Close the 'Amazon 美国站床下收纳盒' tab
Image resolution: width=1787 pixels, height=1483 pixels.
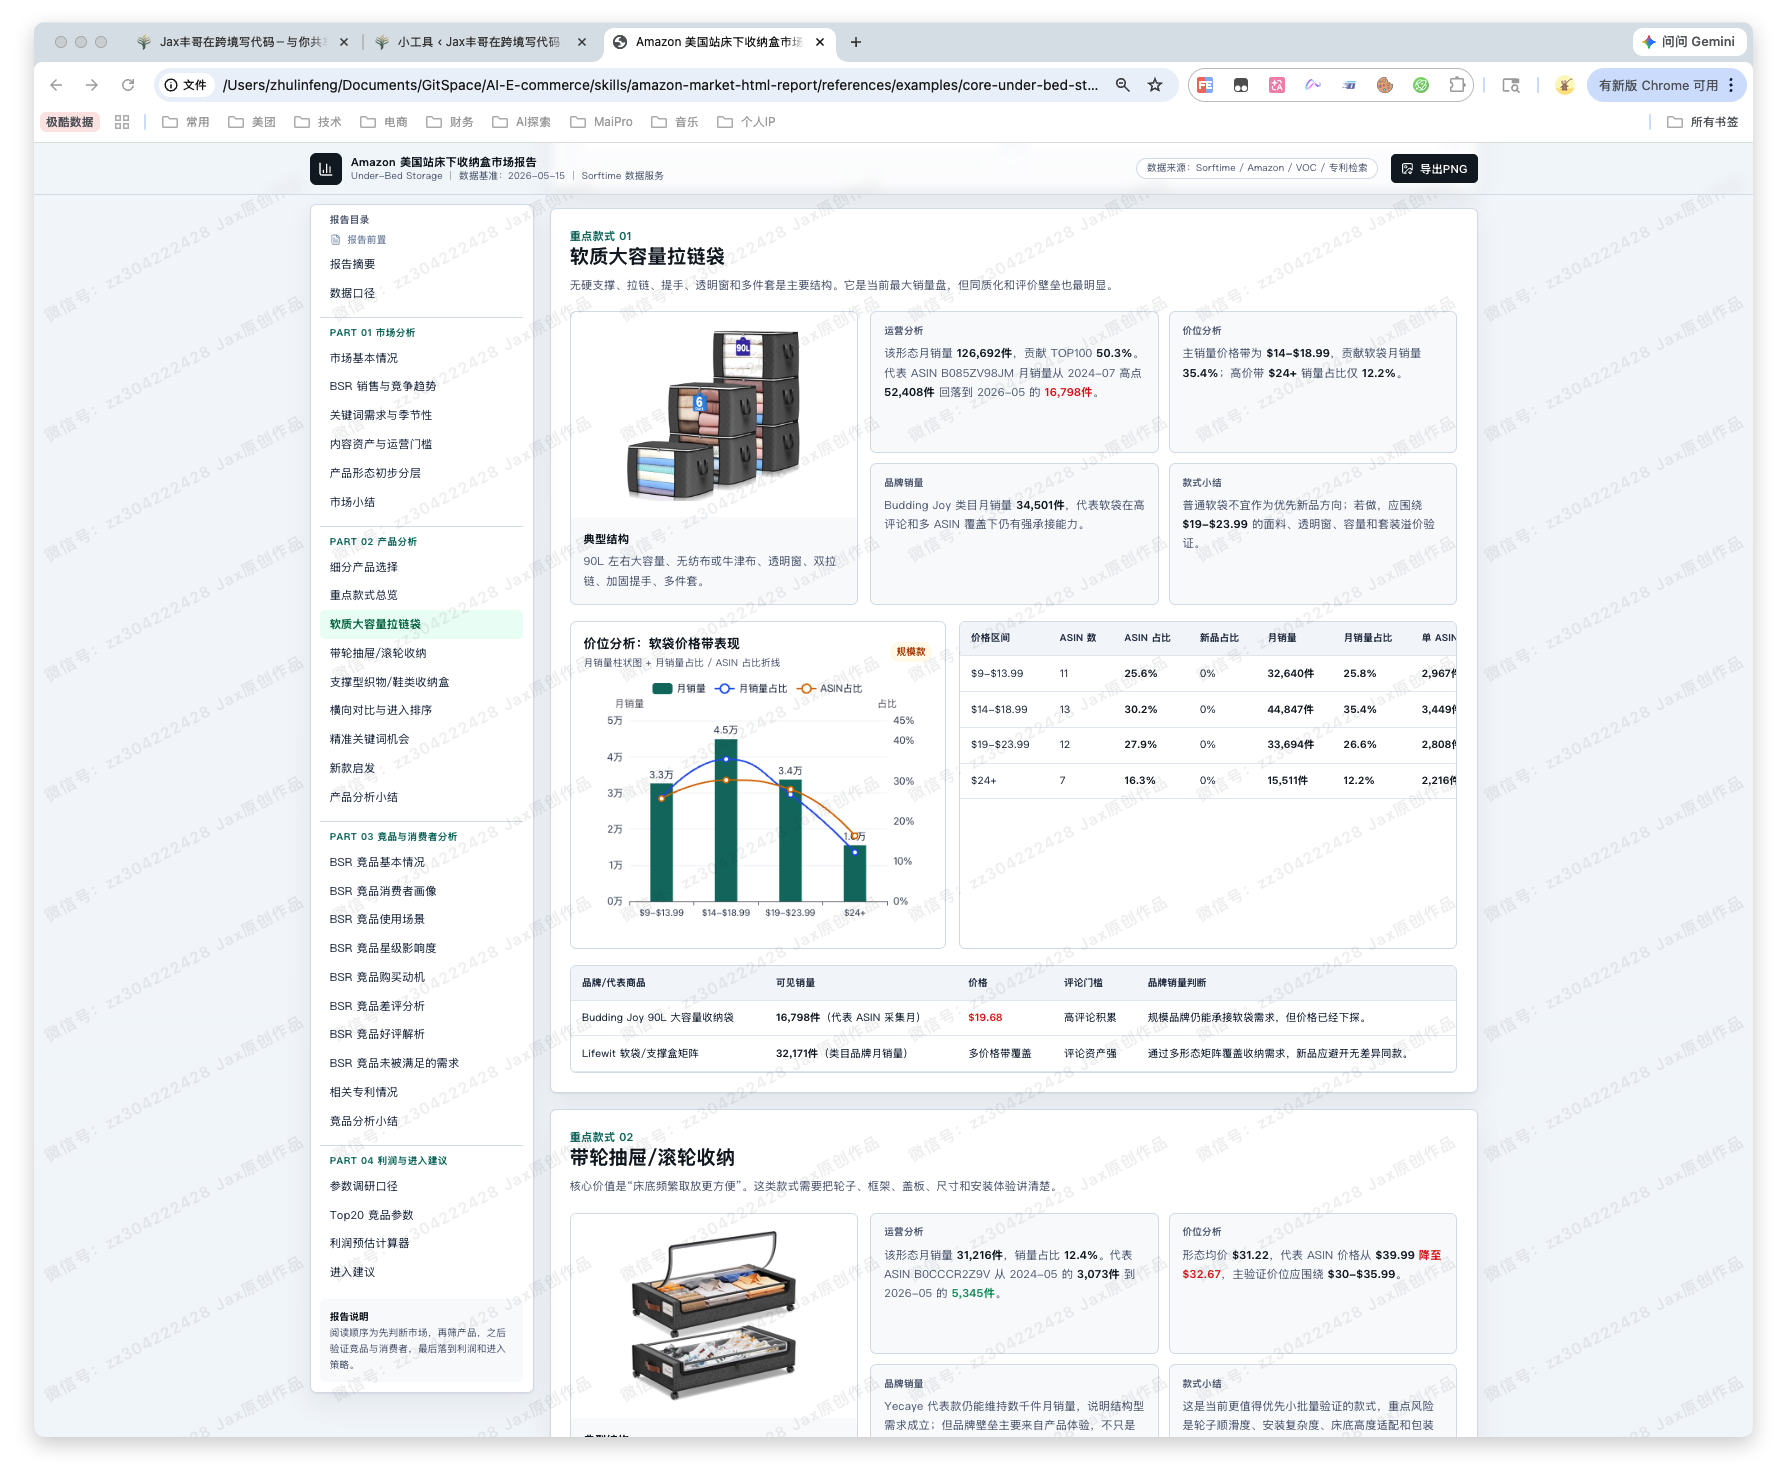click(820, 42)
